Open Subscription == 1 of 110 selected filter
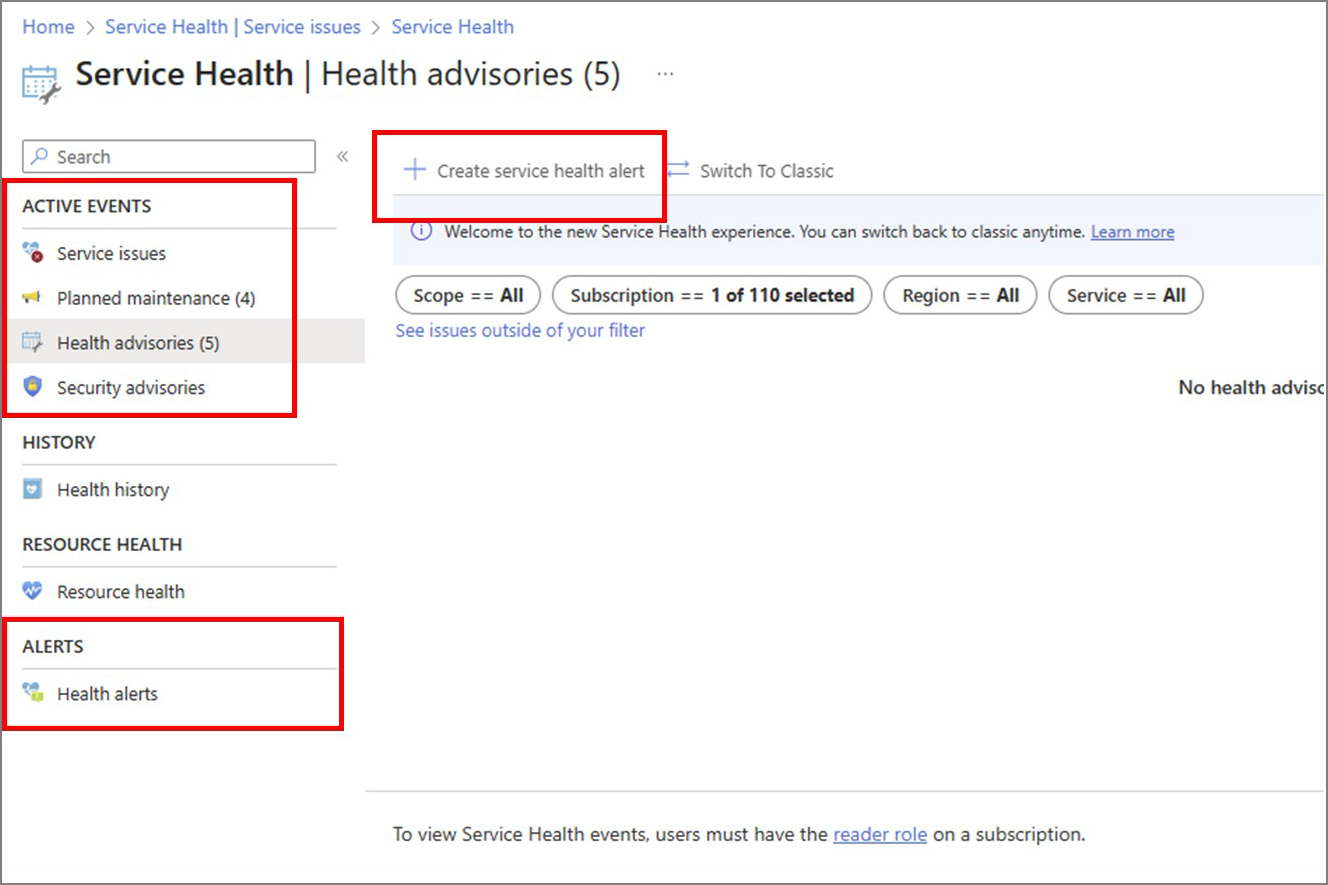The image size is (1328, 885). tap(712, 295)
